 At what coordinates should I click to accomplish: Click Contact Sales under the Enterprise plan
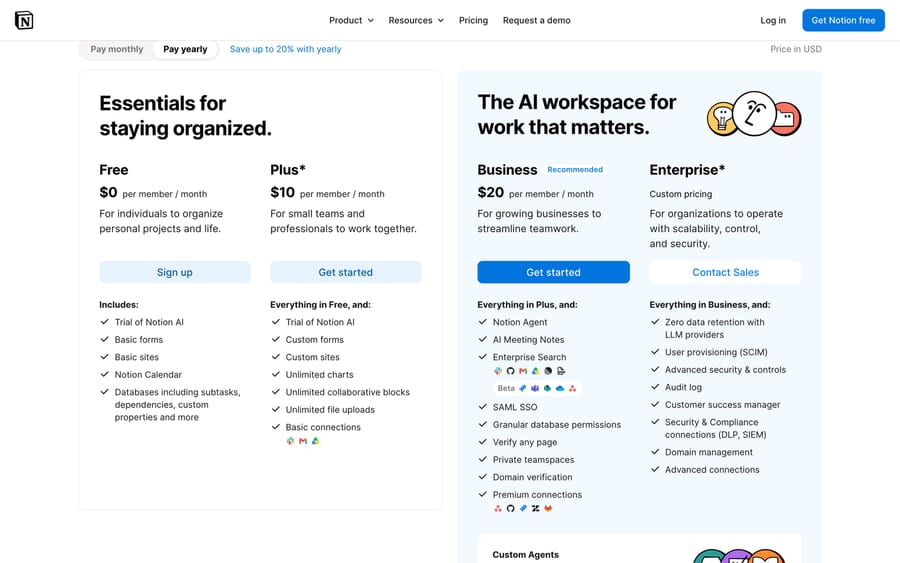point(726,272)
